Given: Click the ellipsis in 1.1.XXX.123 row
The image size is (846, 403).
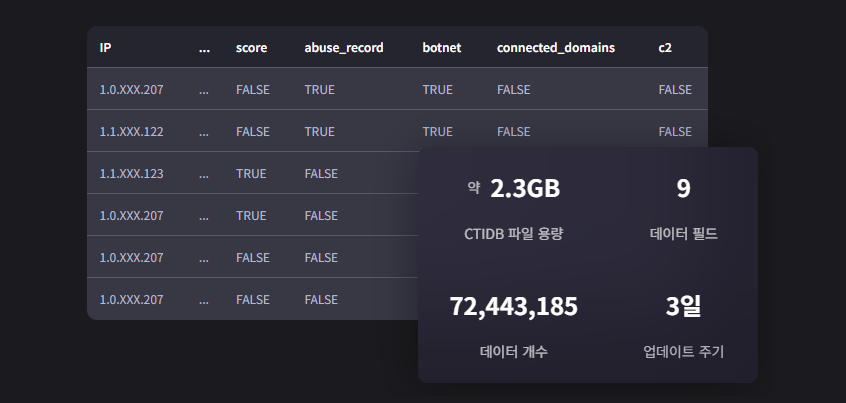Looking at the screenshot, I should point(205,173).
